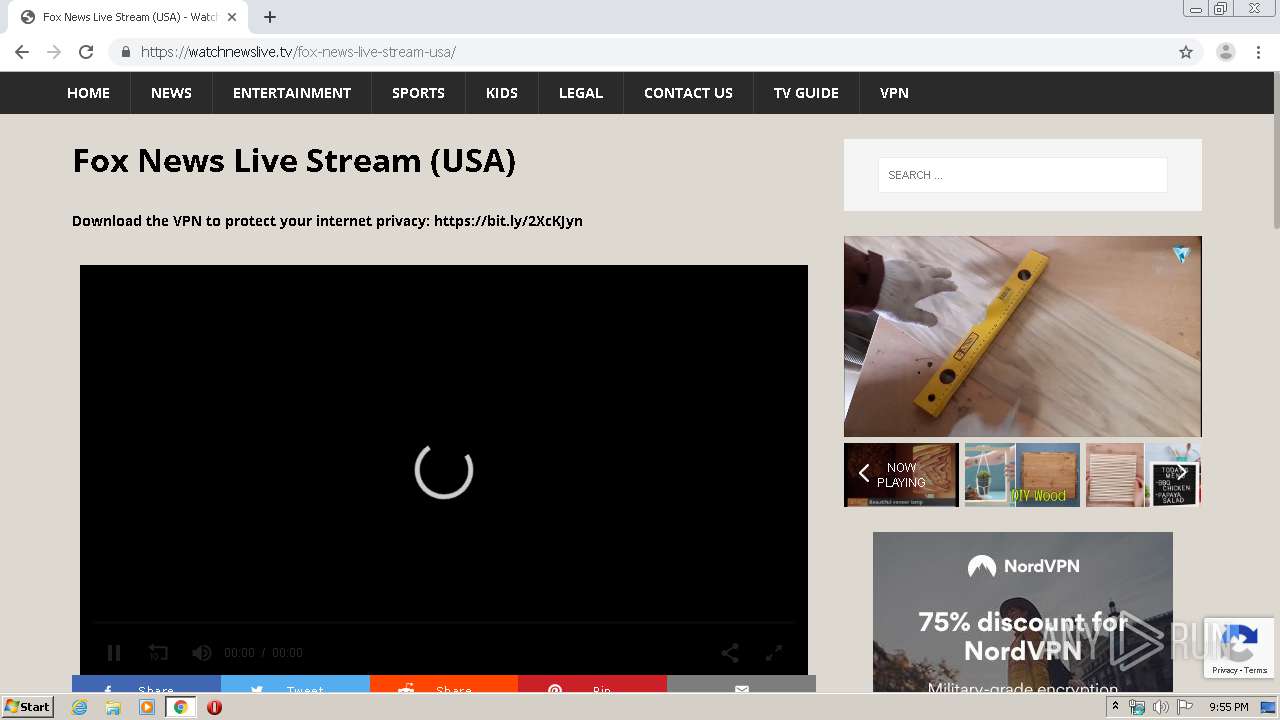Open the Chrome profile avatar

coord(1226,52)
